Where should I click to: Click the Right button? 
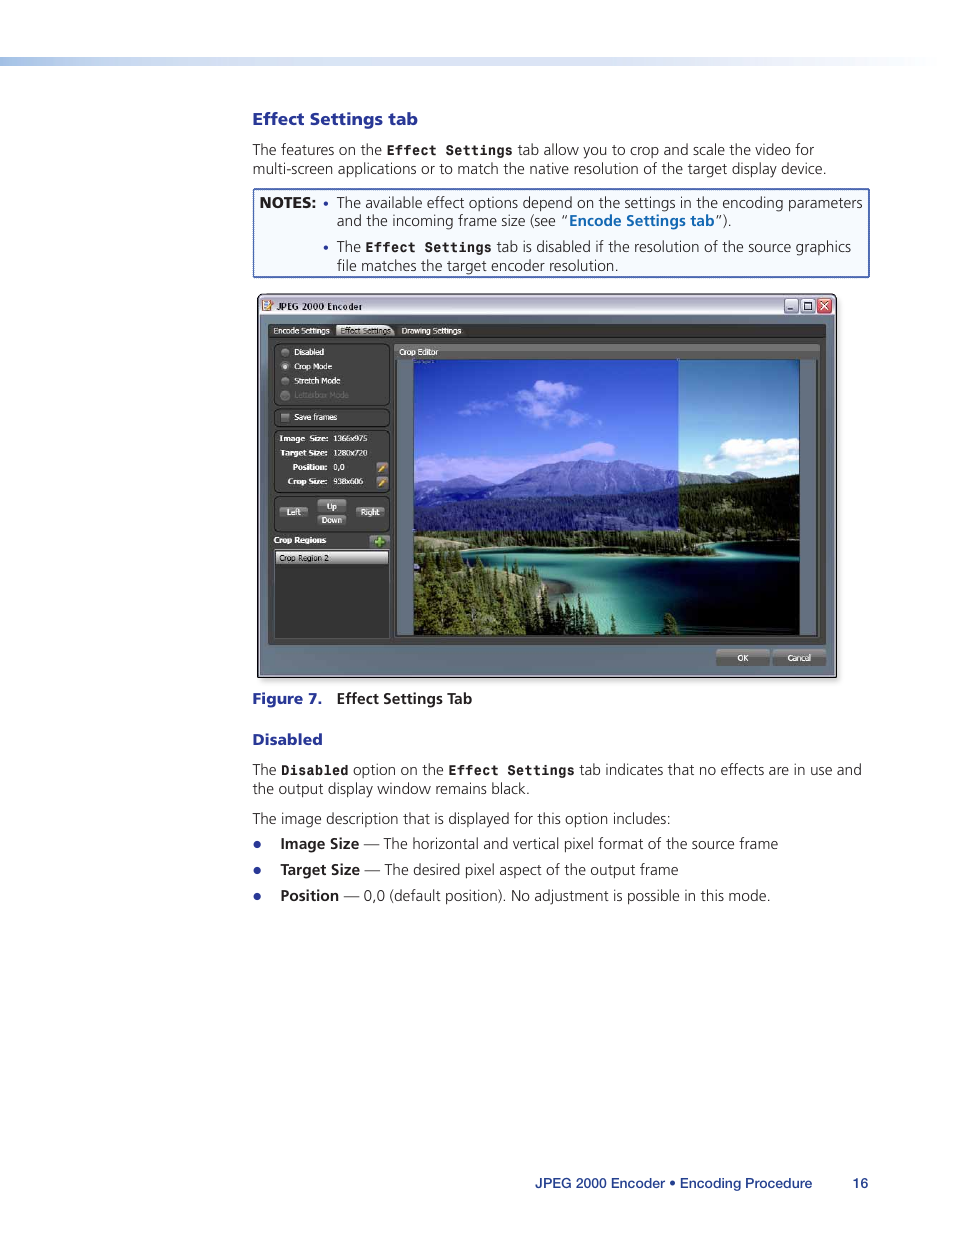370,512
